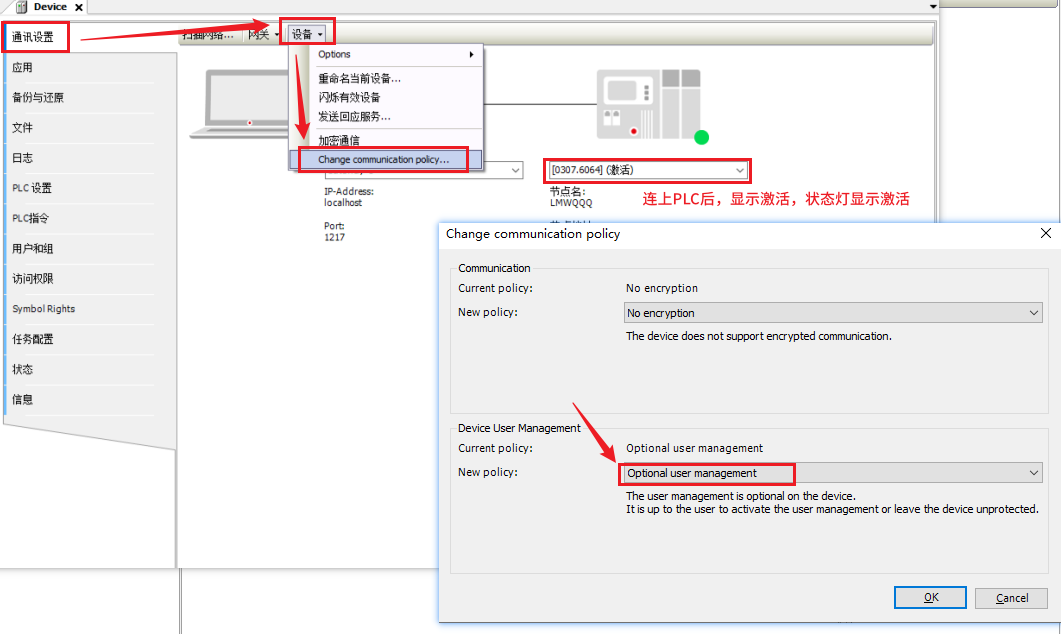Screen dimensions: 1061x634
Task: Select Change communication policy menu entry
Action: pyautogui.click(x=384, y=159)
